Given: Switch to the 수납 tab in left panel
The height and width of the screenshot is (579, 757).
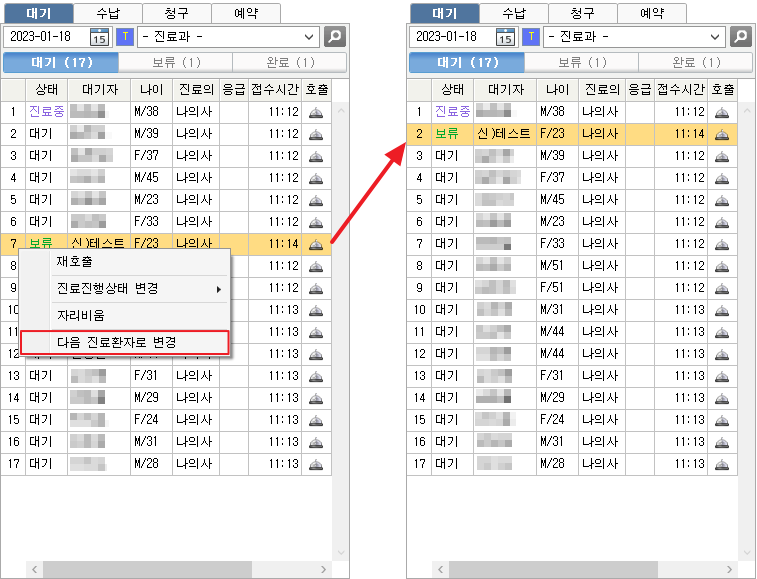Looking at the screenshot, I should point(108,13).
